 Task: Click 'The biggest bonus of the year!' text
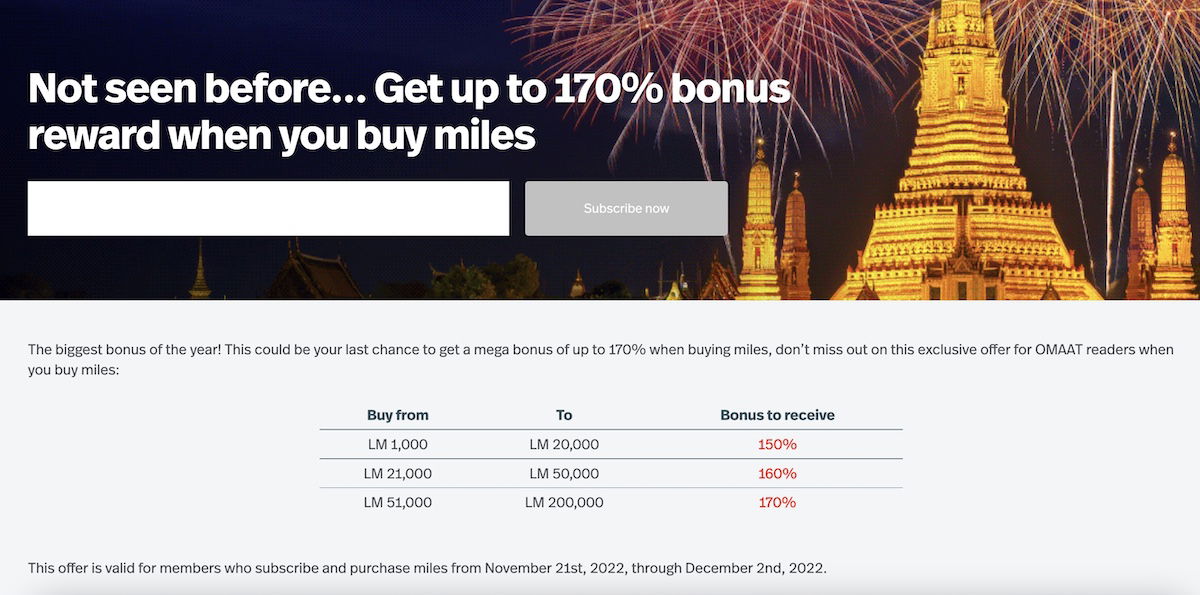click(126, 350)
